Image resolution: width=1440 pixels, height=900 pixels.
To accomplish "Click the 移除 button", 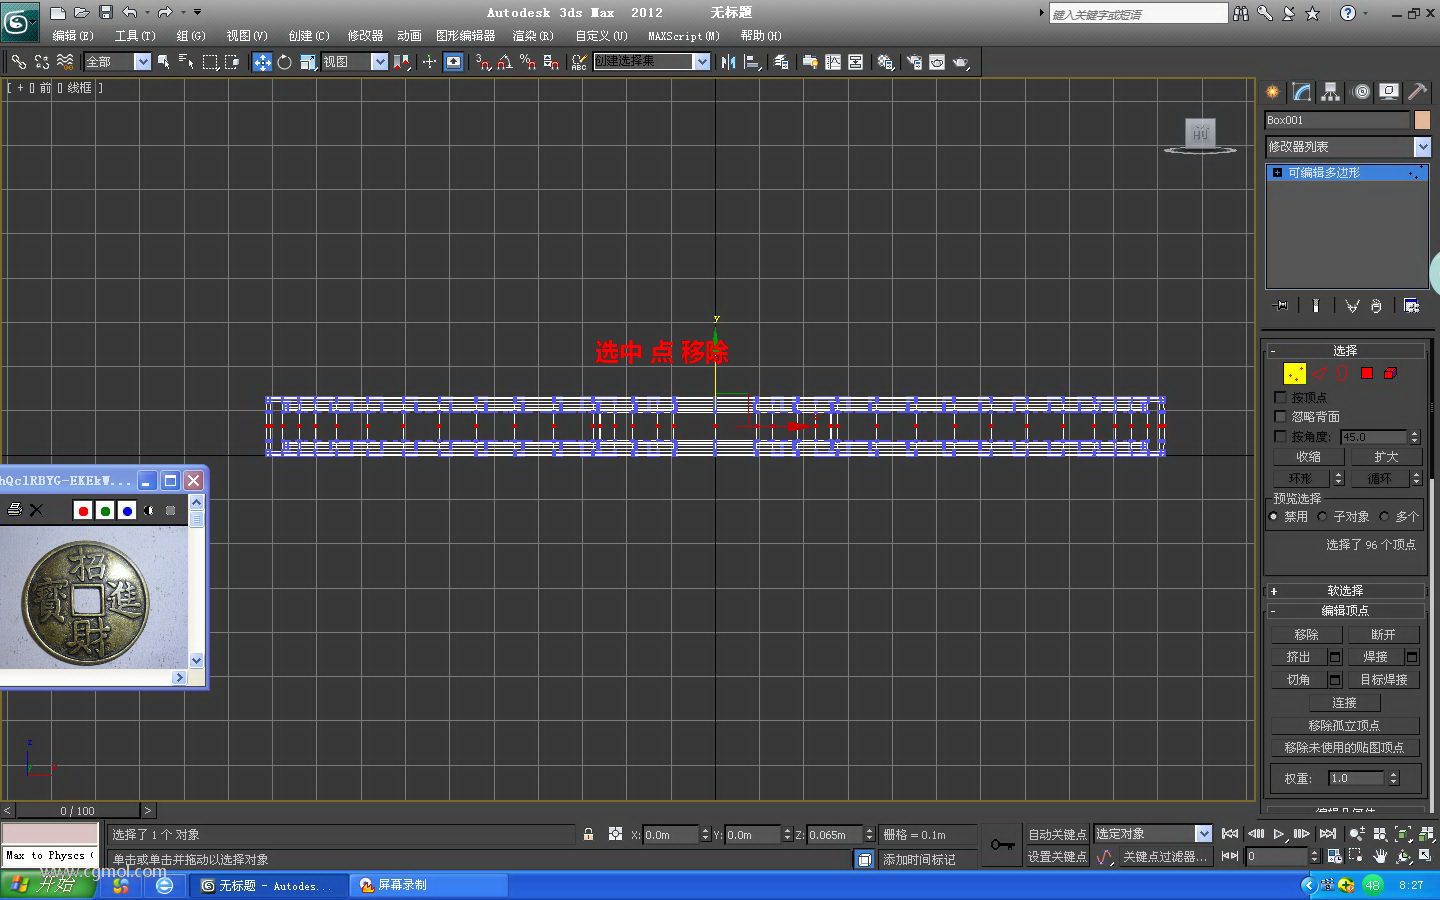I will 1307,635.
